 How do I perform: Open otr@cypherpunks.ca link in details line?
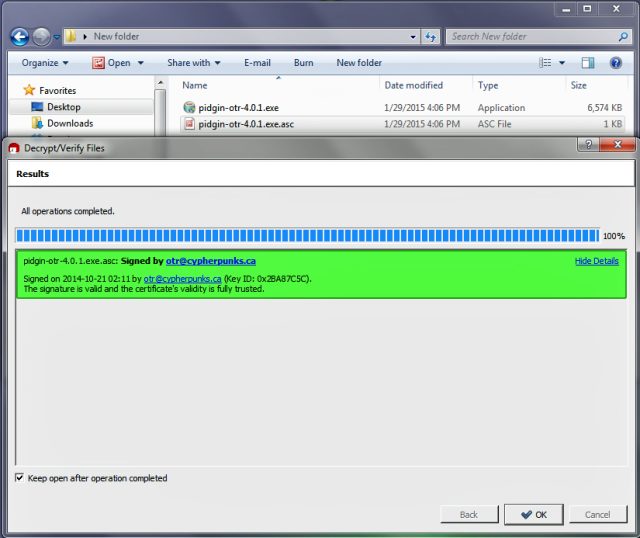click(x=182, y=279)
